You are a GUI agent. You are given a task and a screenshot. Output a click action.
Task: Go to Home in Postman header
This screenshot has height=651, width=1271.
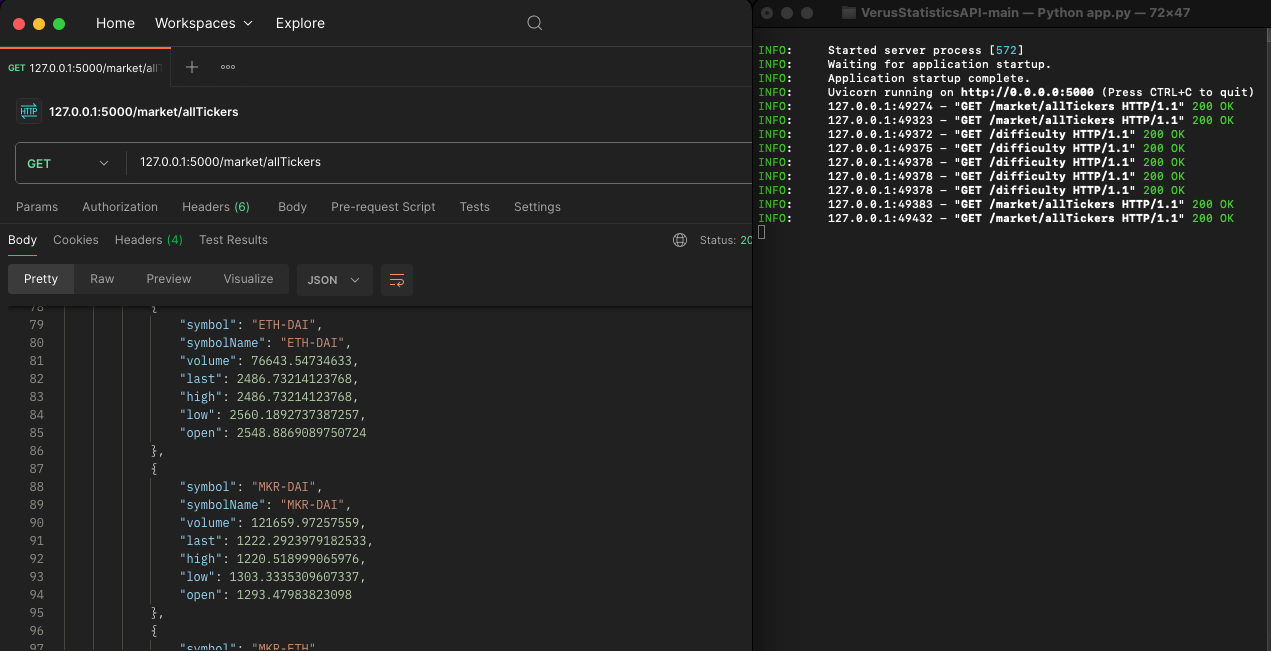pos(115,23)
